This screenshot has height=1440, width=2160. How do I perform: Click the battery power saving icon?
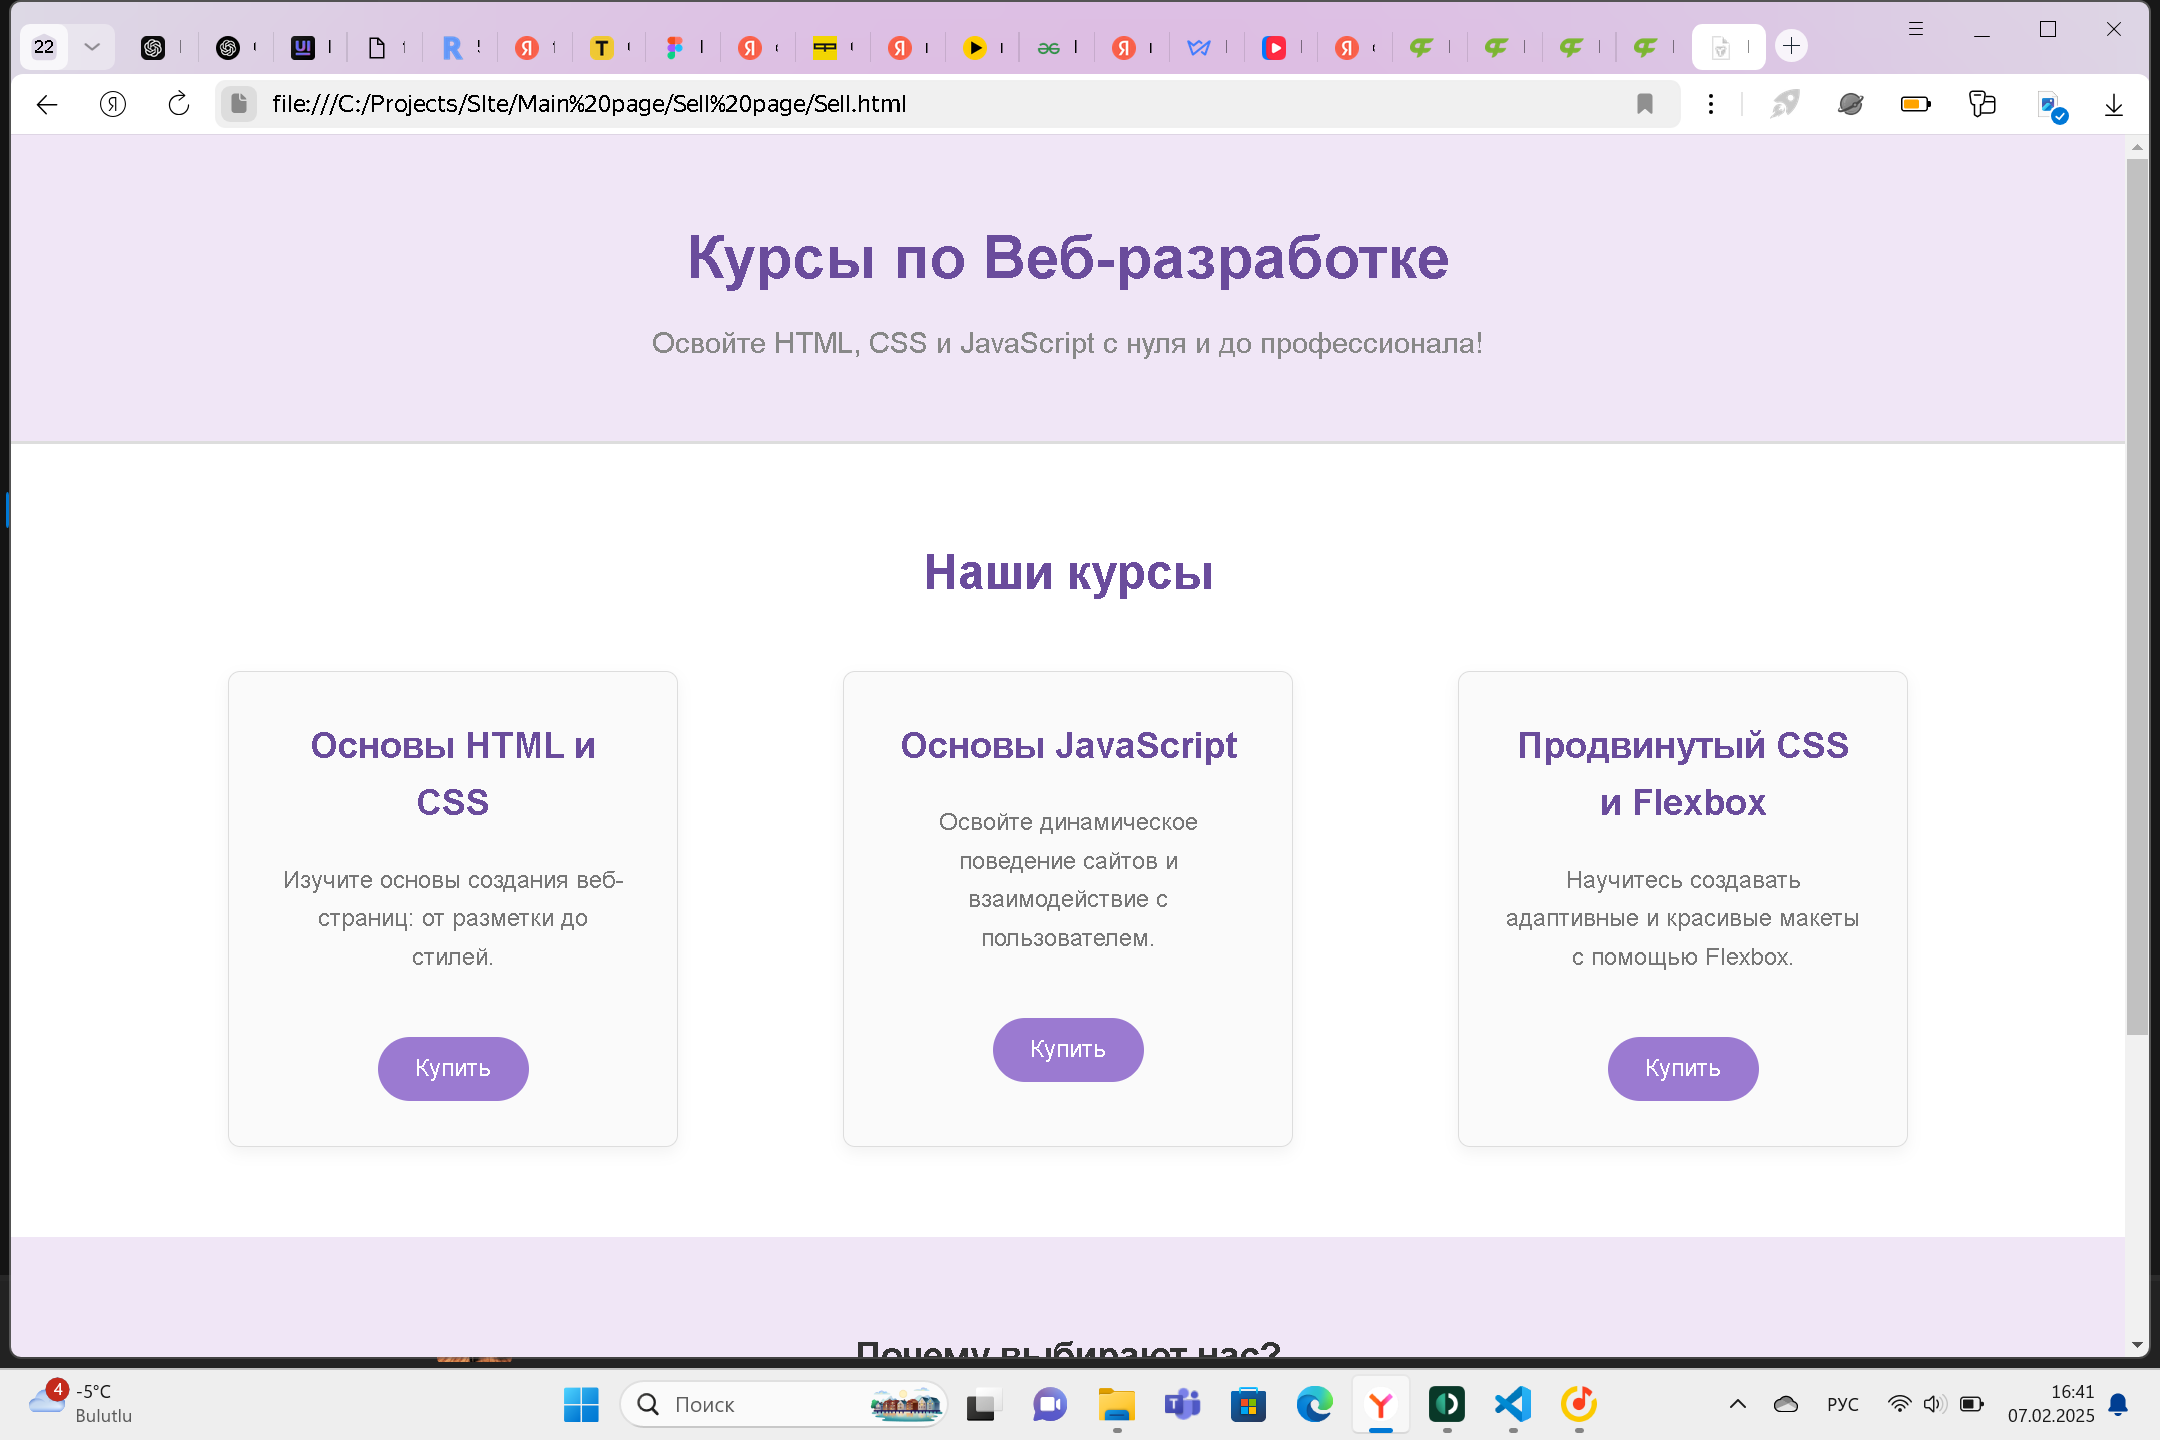[x=1915, y=104]
